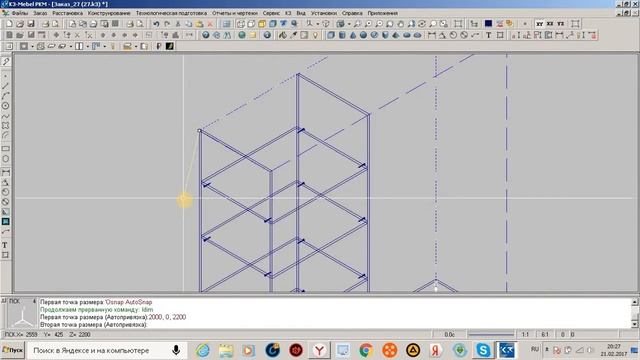This screenshot has height=360, width=640.
Task: Click the binoculars search icon
Action: click(x=227, y=36)
